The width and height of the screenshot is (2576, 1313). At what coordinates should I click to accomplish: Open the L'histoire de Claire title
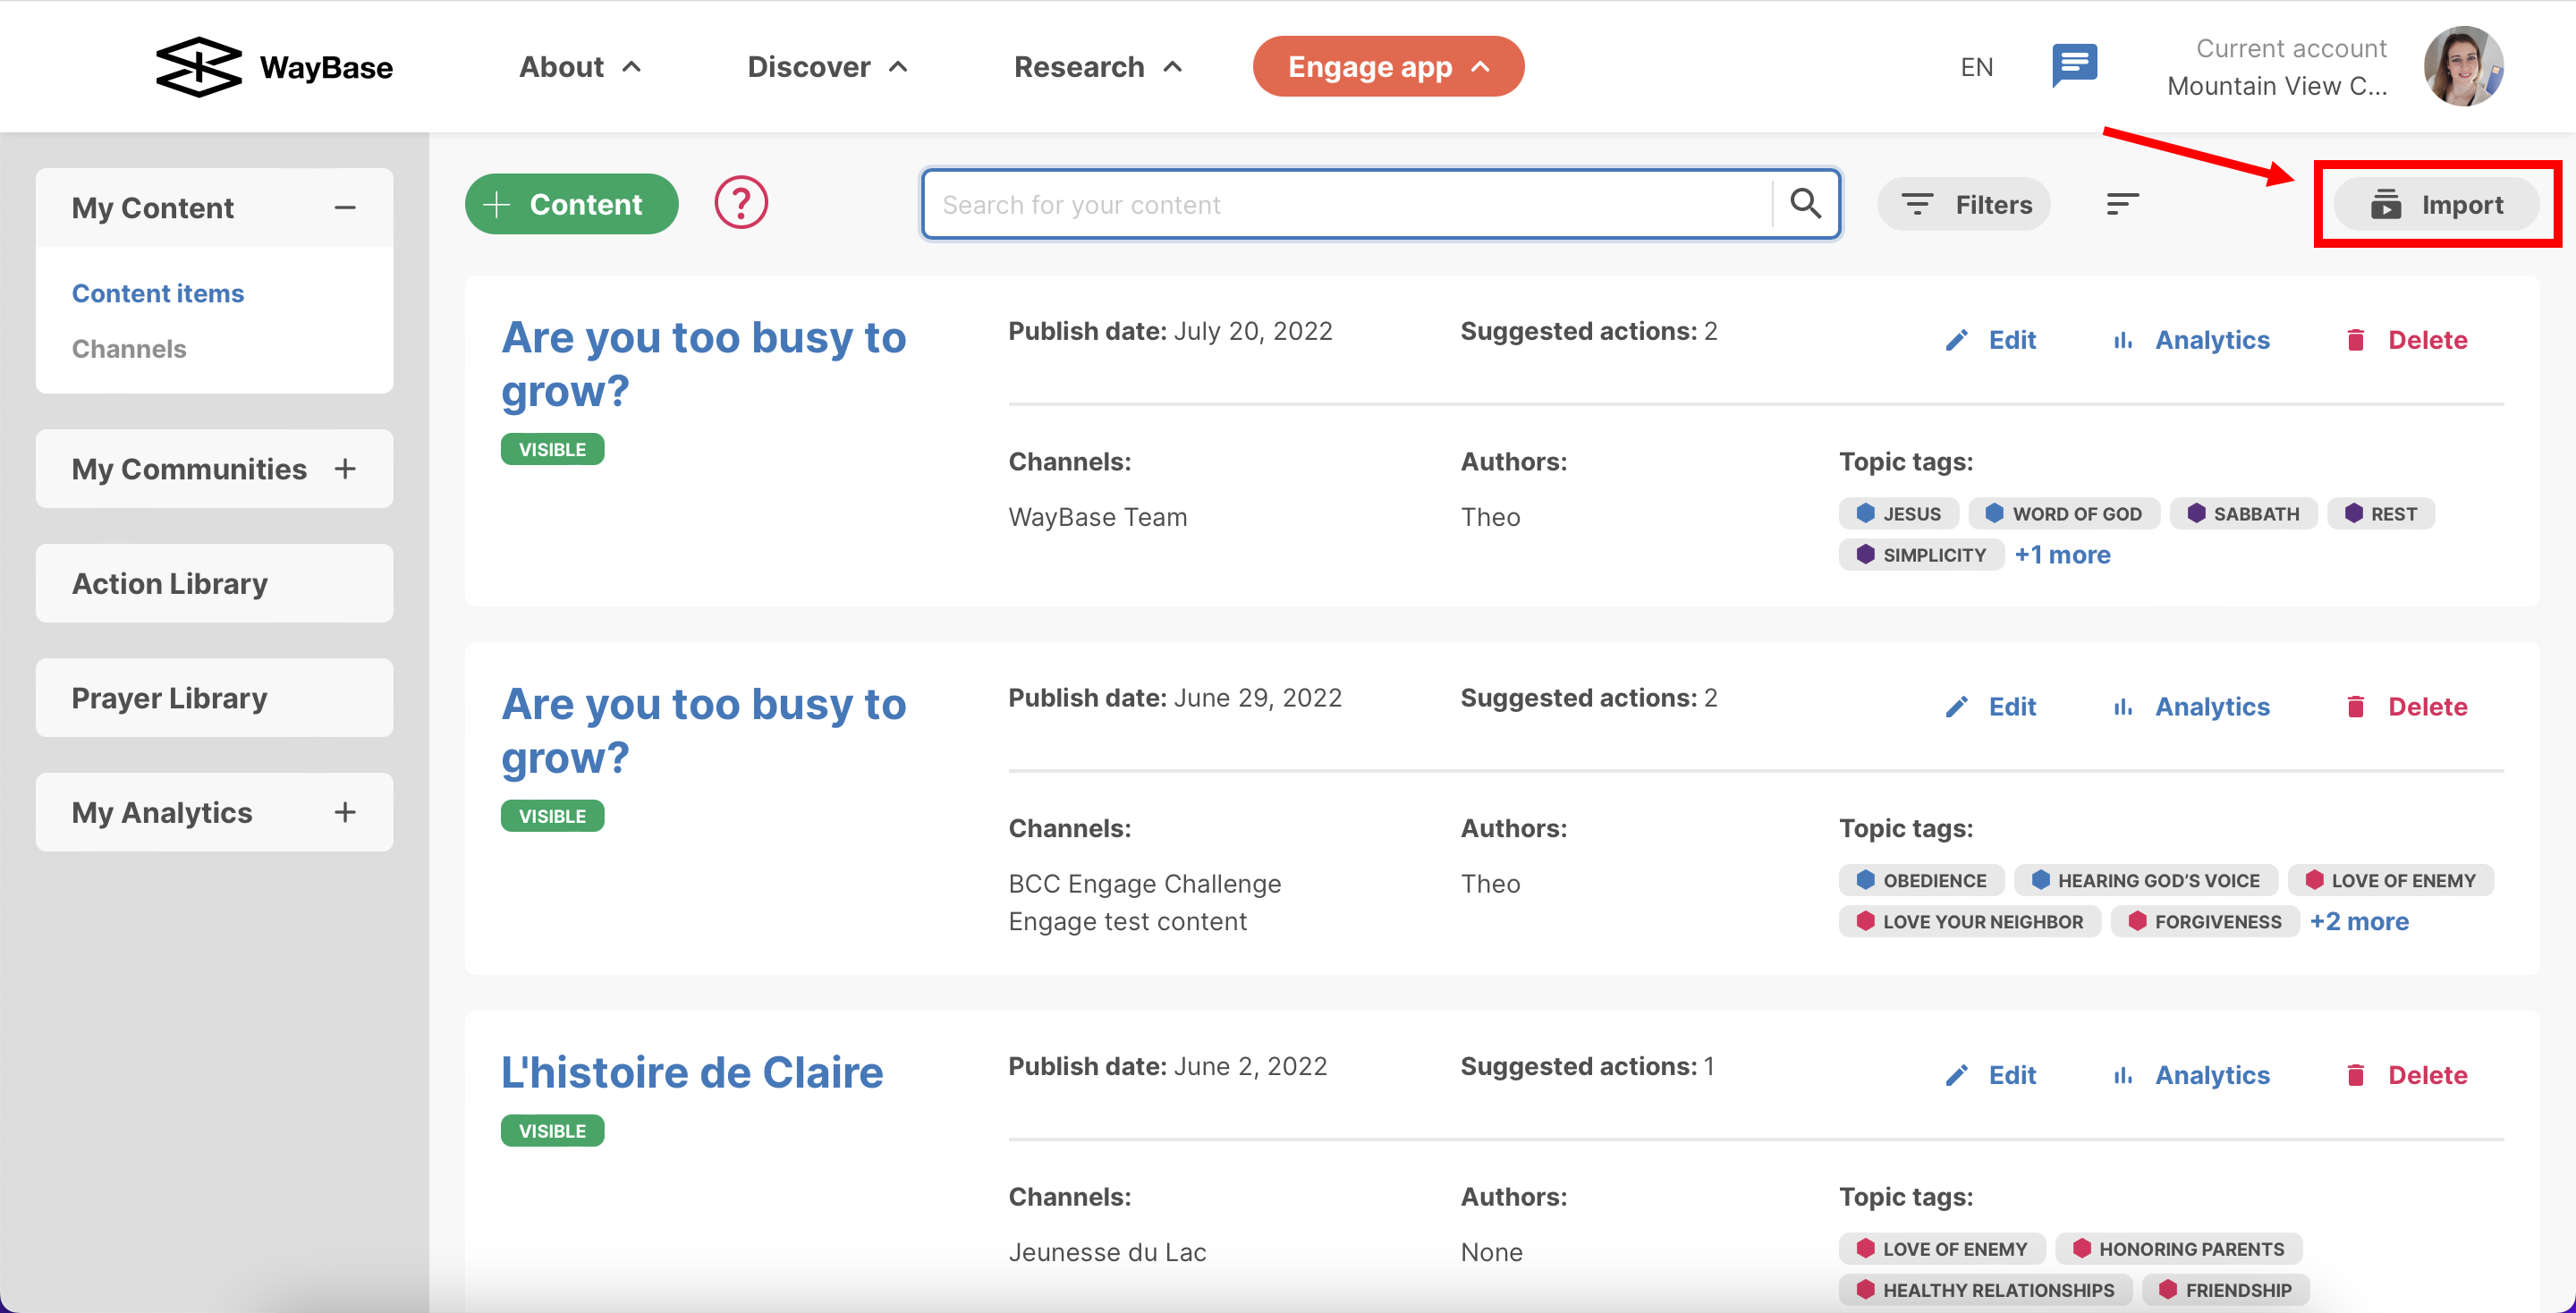692,1072
